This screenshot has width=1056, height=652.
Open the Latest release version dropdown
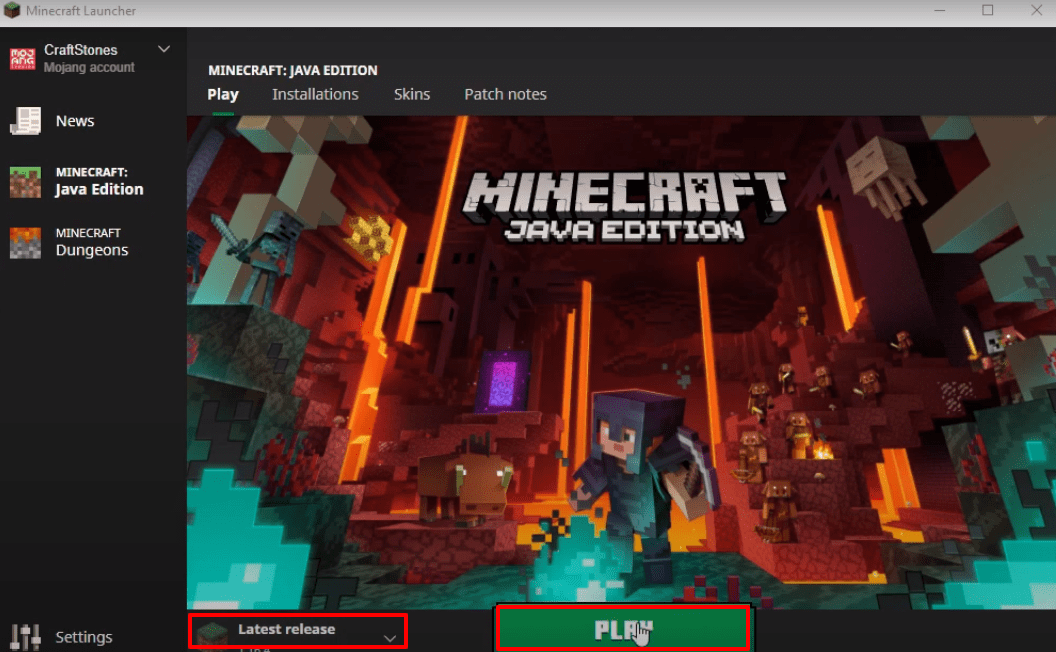[298, 632]
